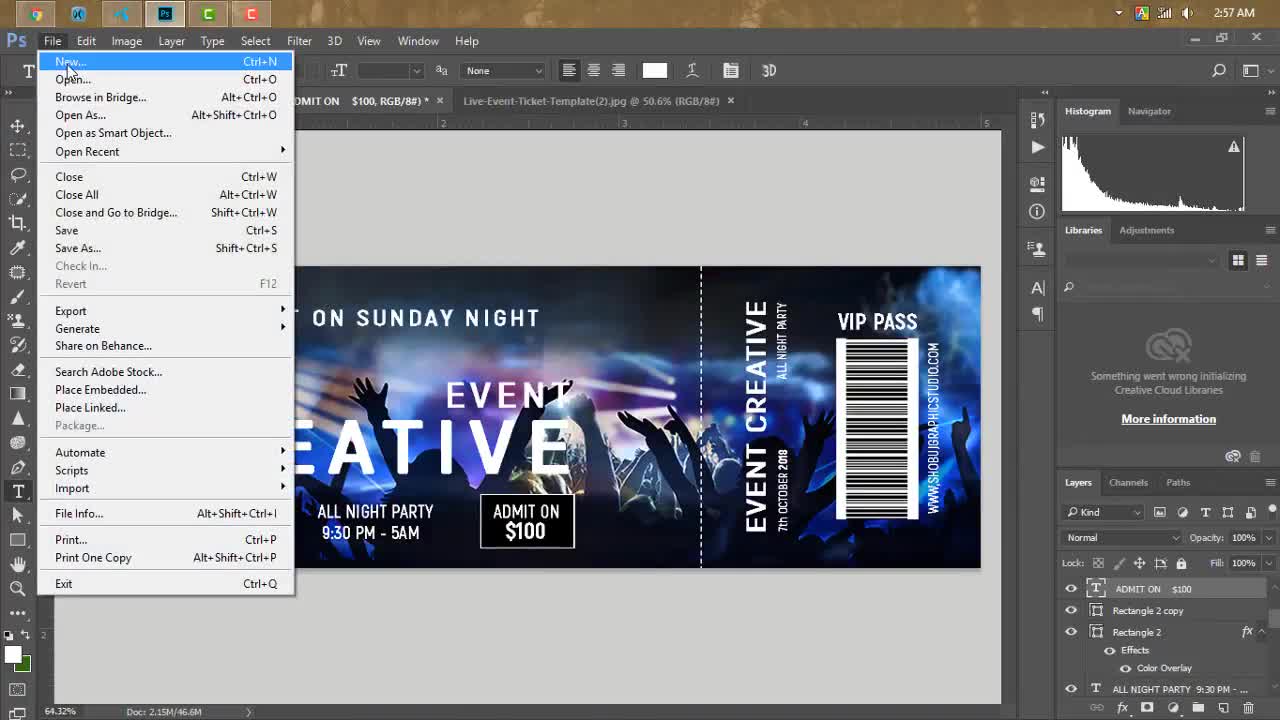Open the Actions panel play icon
The width and height of the screenshot is (1280, 720).
(1037, 147)
